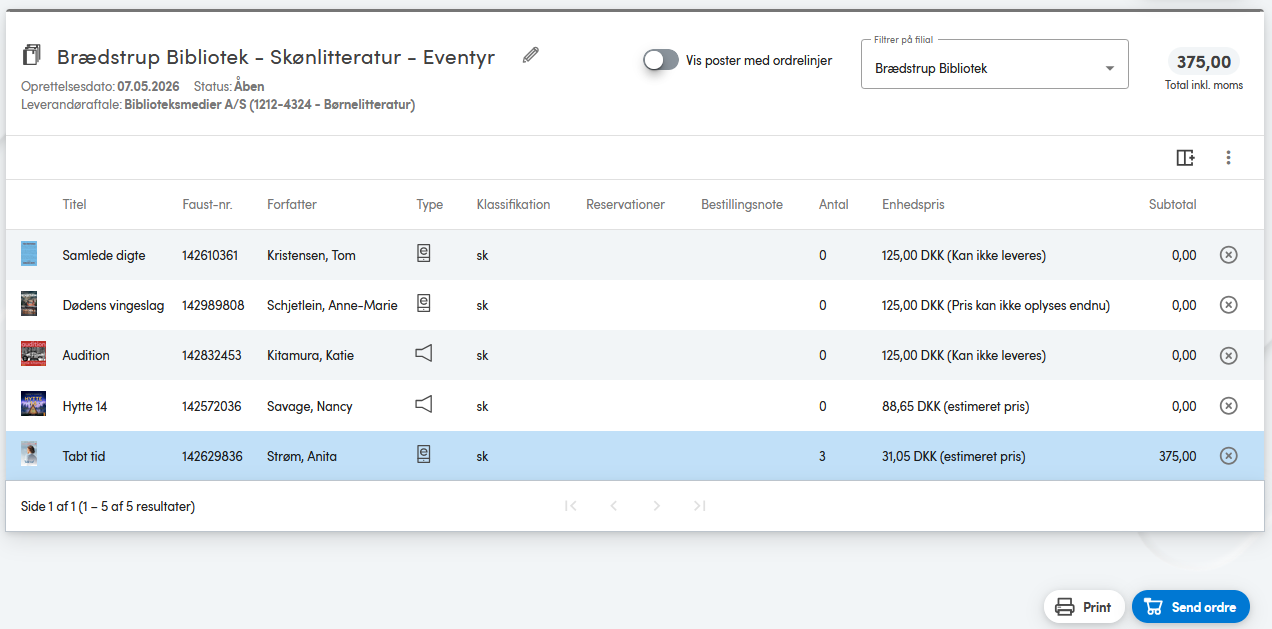Click the 375,00 total incl. moms badge

click(1204, 62)
